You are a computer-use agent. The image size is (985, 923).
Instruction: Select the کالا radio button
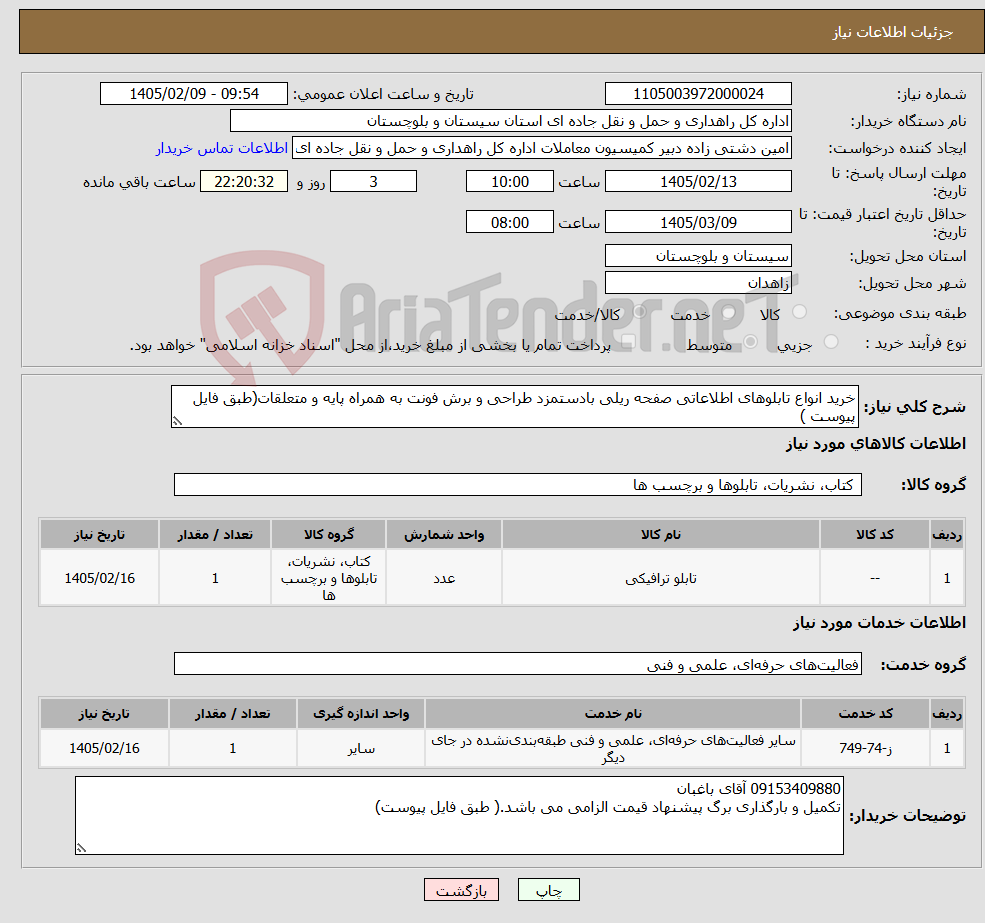pos(800,312)
